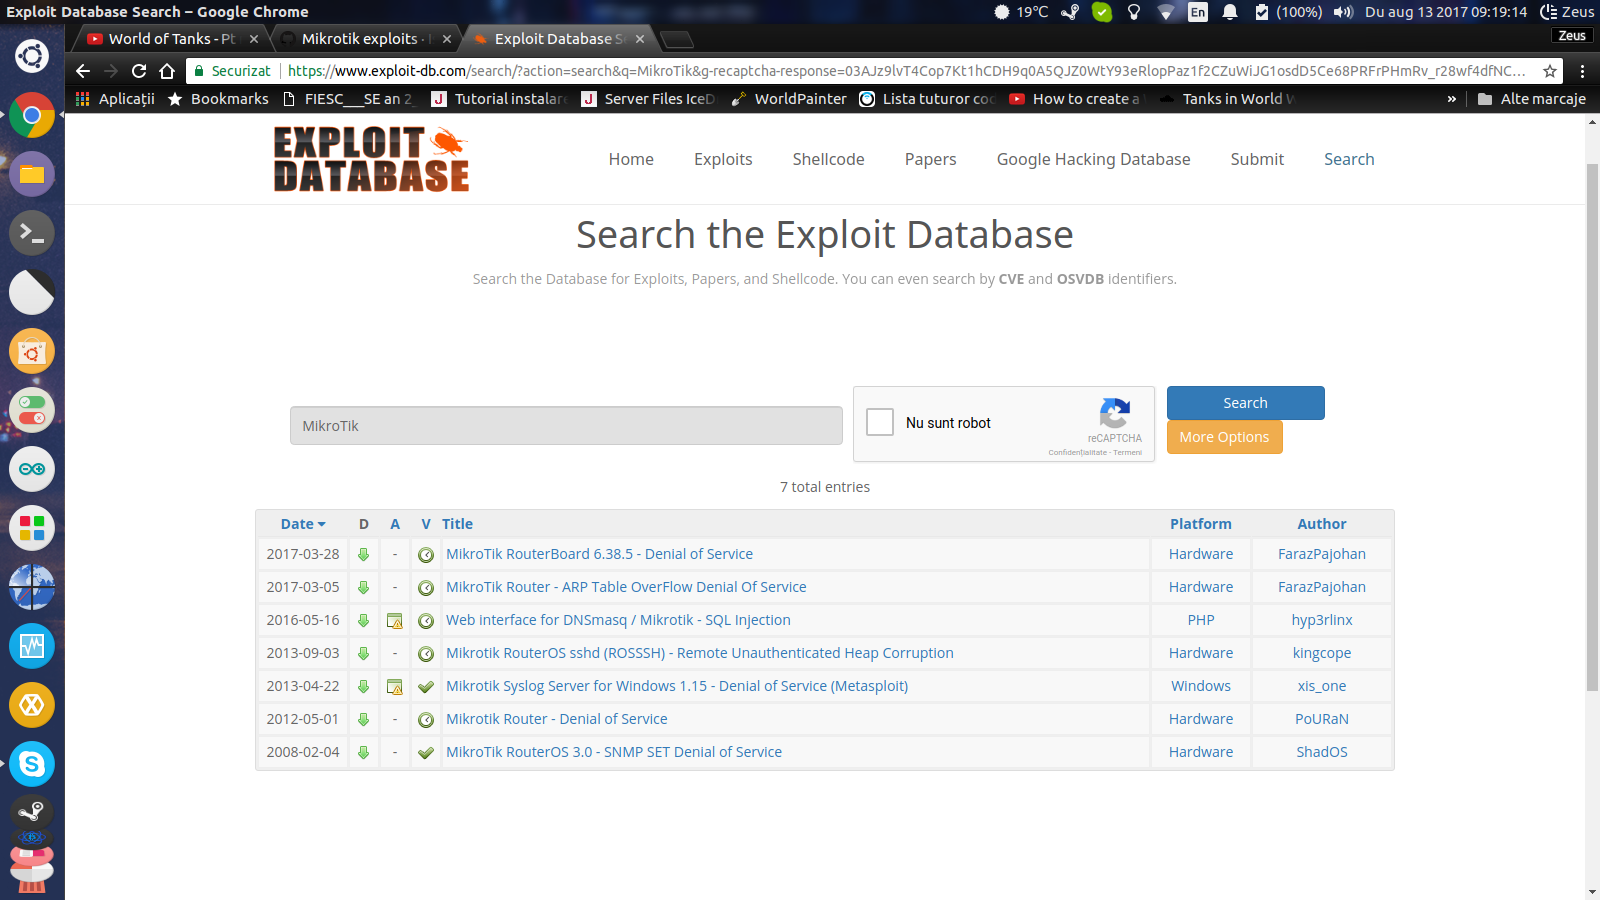
Task: Click the Chrome address bar URL
Action: (905, 71)
